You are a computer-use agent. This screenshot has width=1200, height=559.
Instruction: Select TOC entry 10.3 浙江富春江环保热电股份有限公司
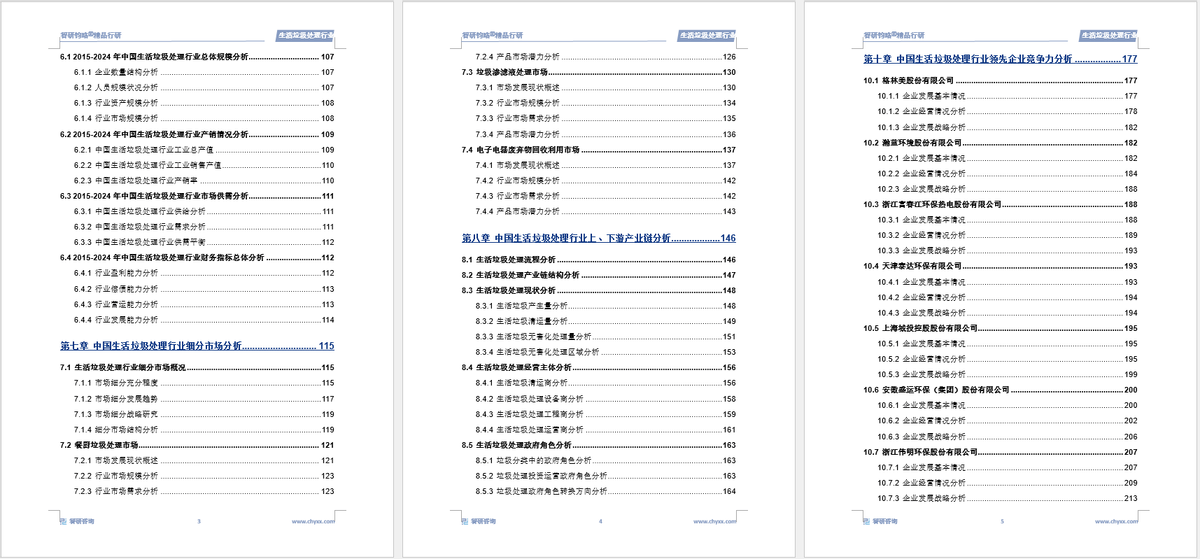(1001, 204)
